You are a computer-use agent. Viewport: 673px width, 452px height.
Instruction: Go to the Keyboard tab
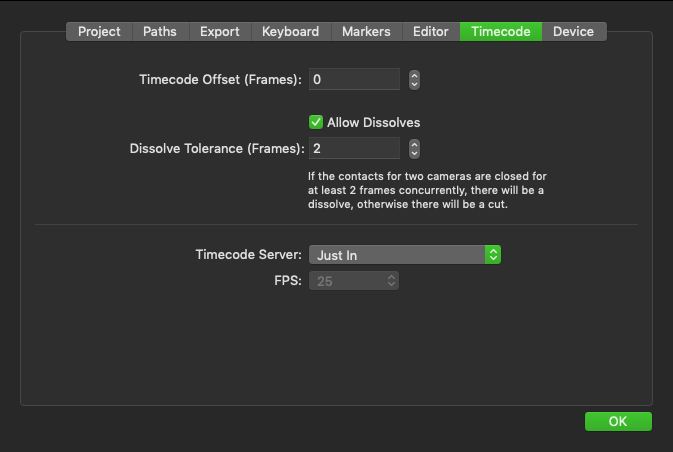[x=291, y=31]
